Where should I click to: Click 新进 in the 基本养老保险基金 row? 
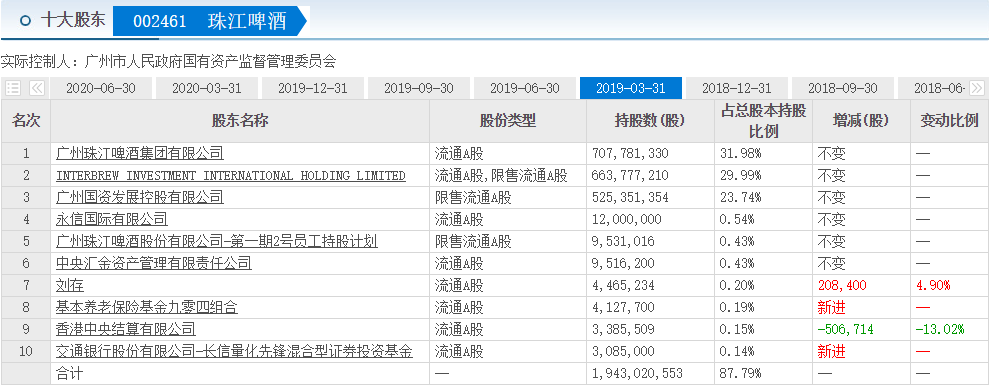[831, 307]
